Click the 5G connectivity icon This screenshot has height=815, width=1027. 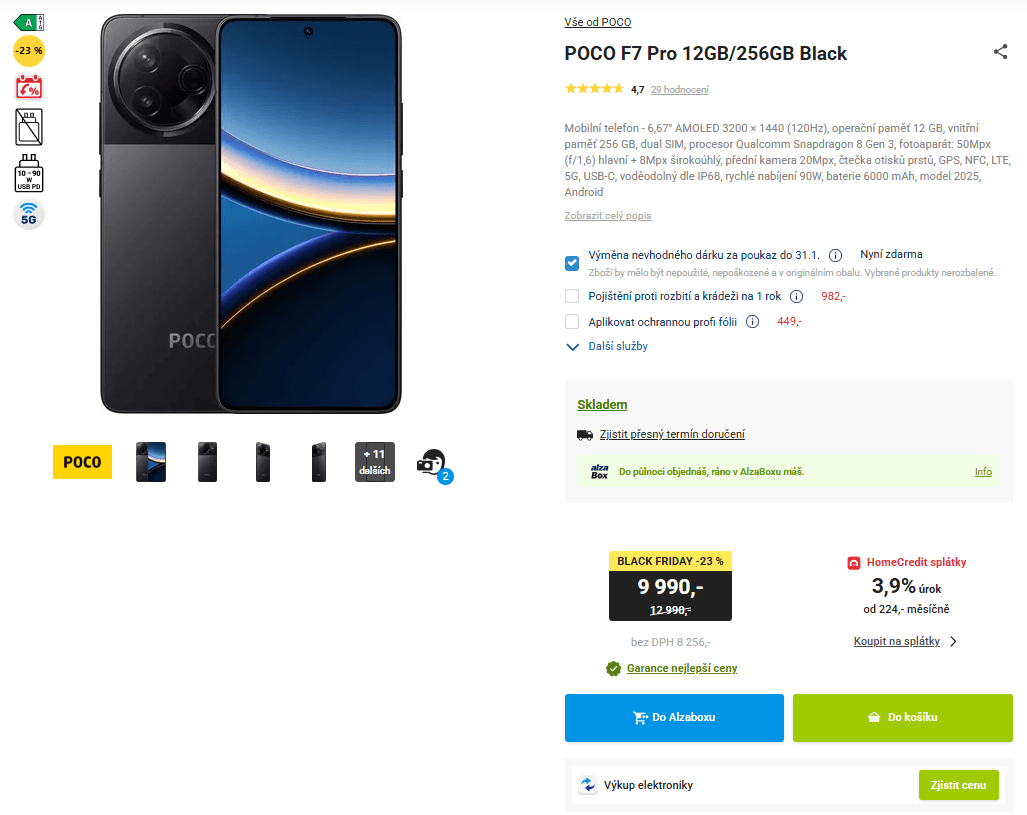pos(29,214)
